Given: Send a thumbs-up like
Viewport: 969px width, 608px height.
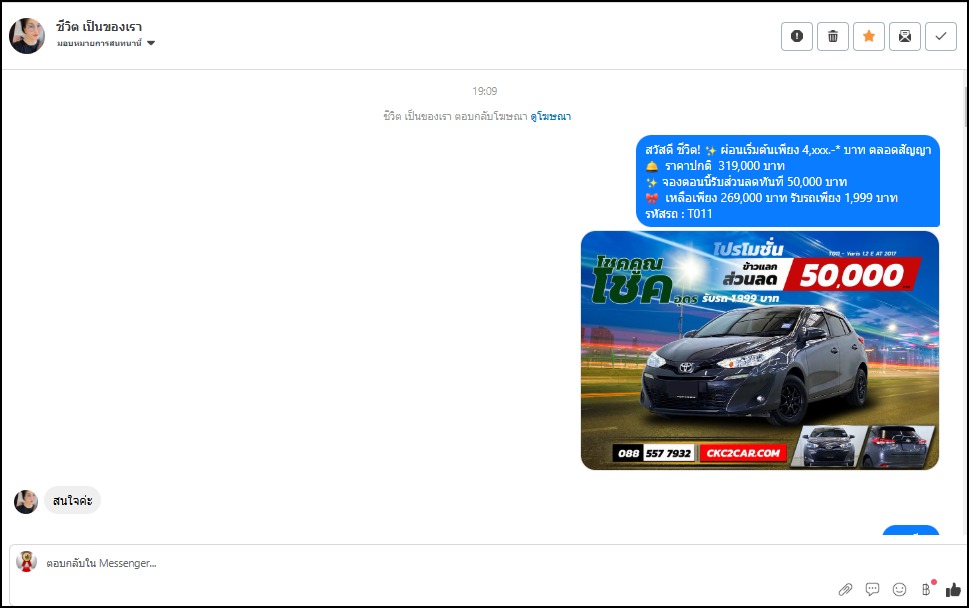Looking at the screenshot, I should [952, 589].
